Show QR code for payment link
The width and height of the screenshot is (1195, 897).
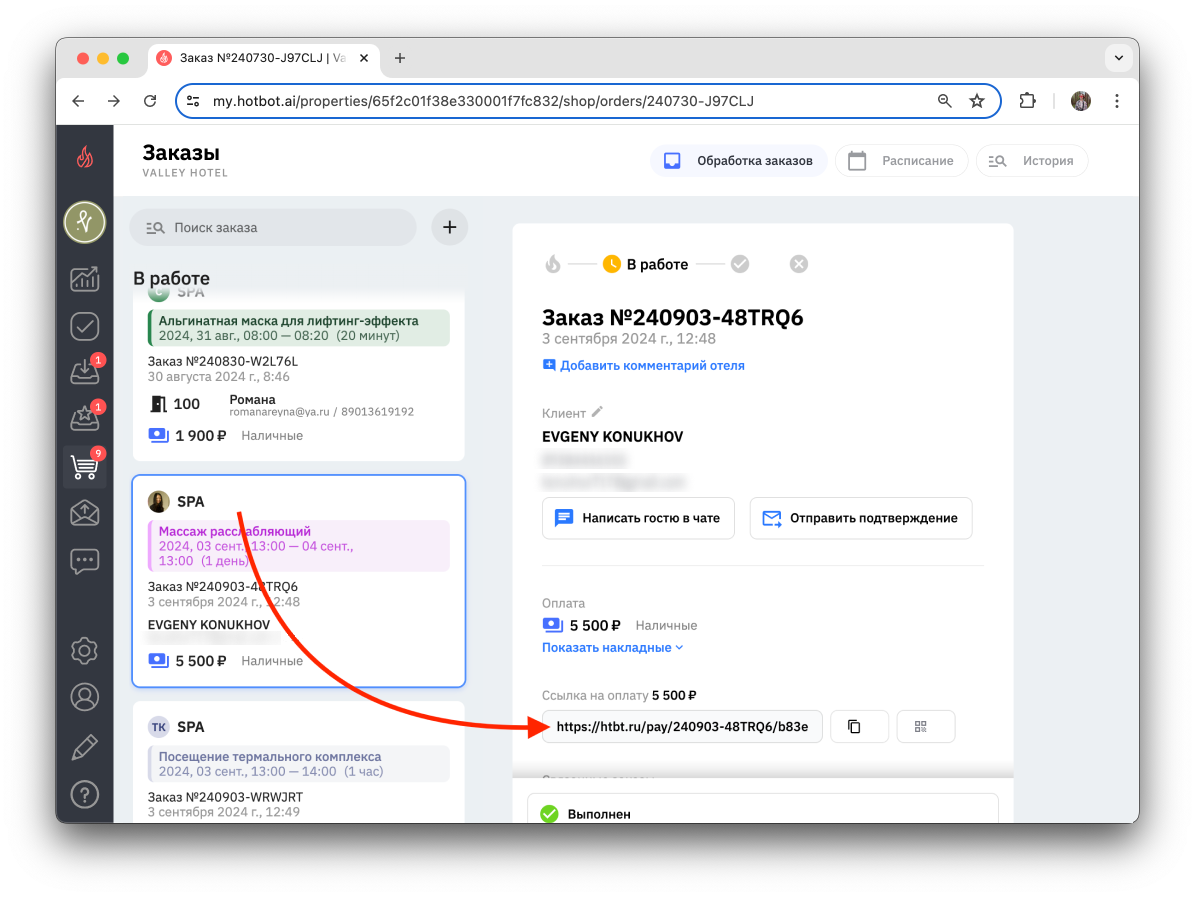point(925,726)
